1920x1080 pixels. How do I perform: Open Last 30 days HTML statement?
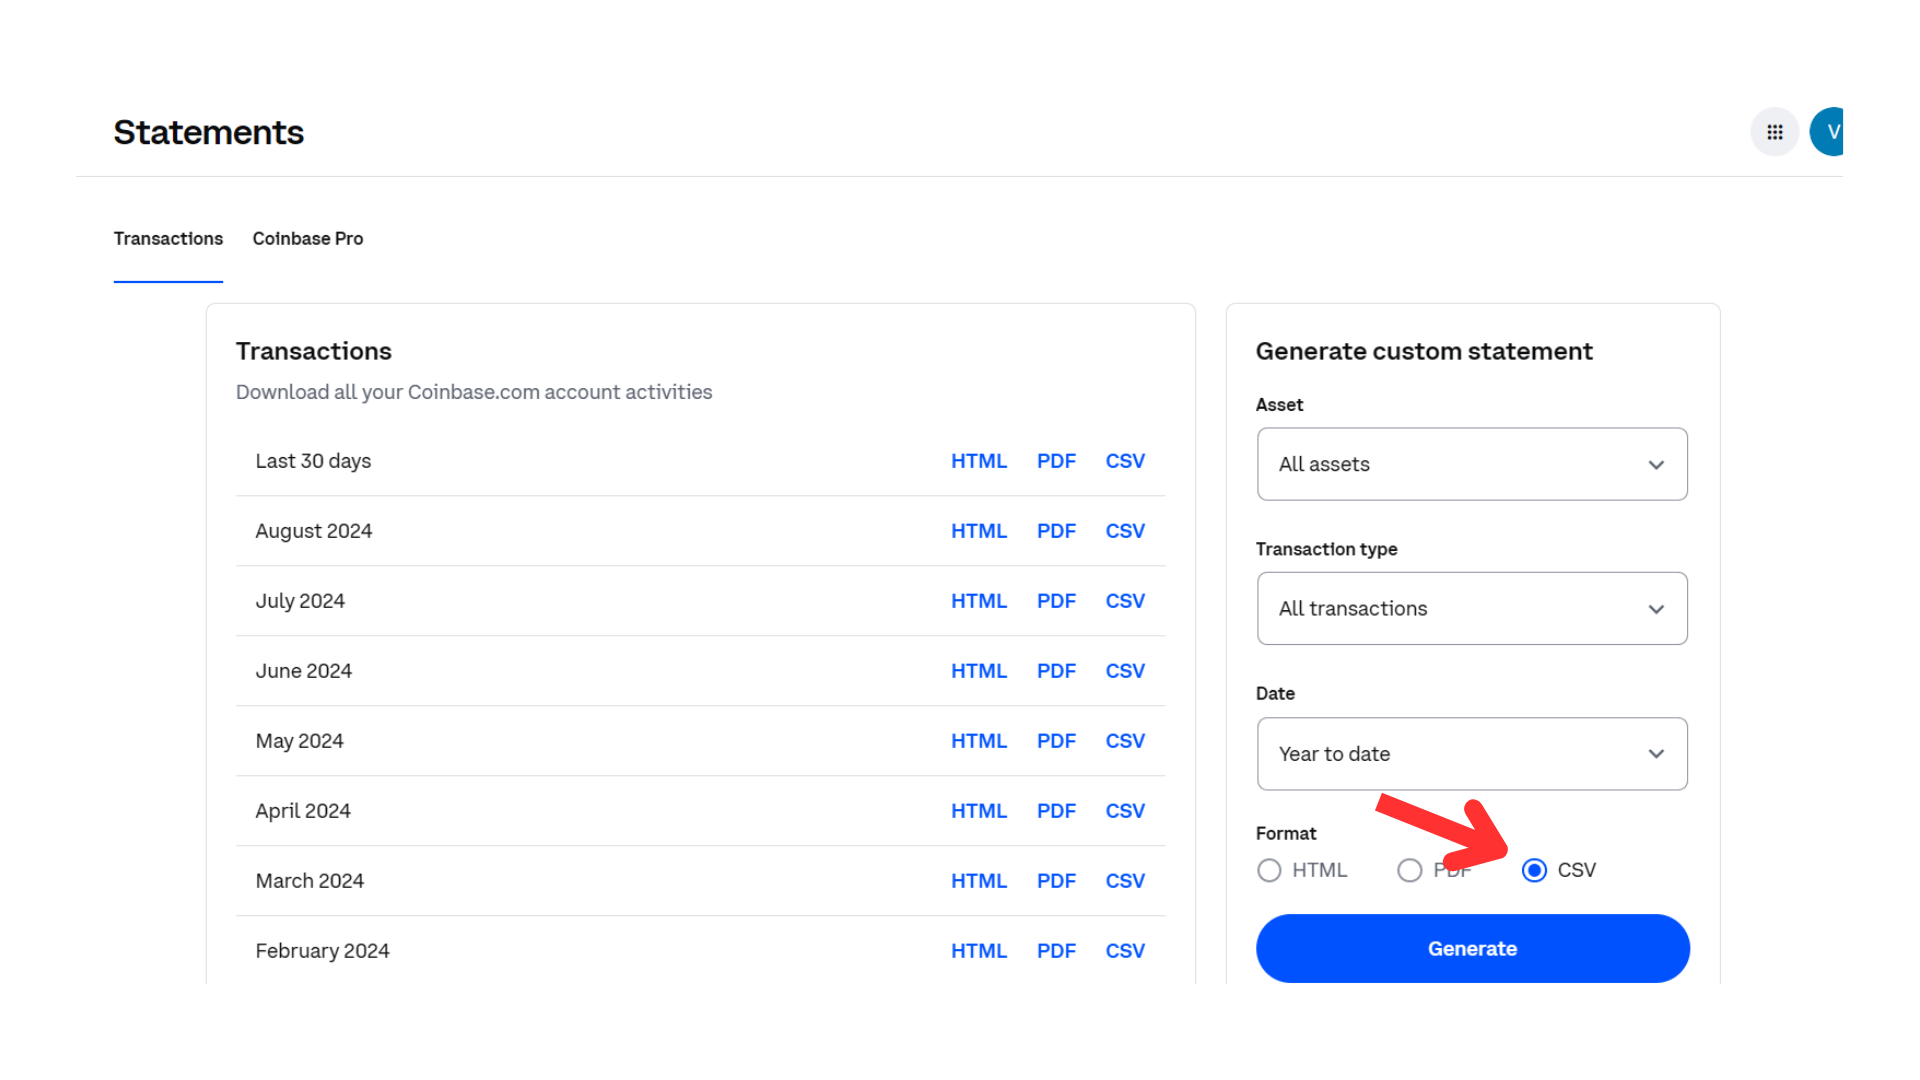978,461
